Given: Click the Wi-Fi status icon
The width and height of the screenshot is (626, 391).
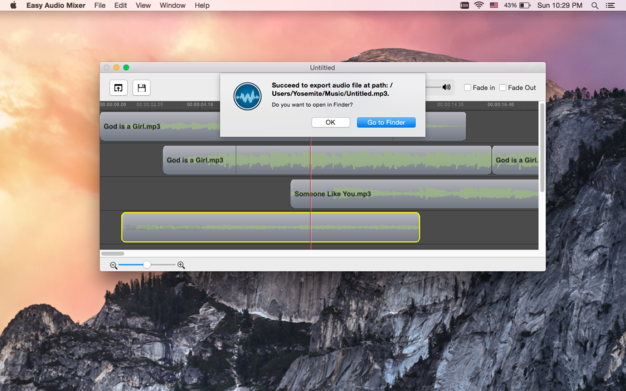Looking at the screenshot, I should tap(479, 5).
